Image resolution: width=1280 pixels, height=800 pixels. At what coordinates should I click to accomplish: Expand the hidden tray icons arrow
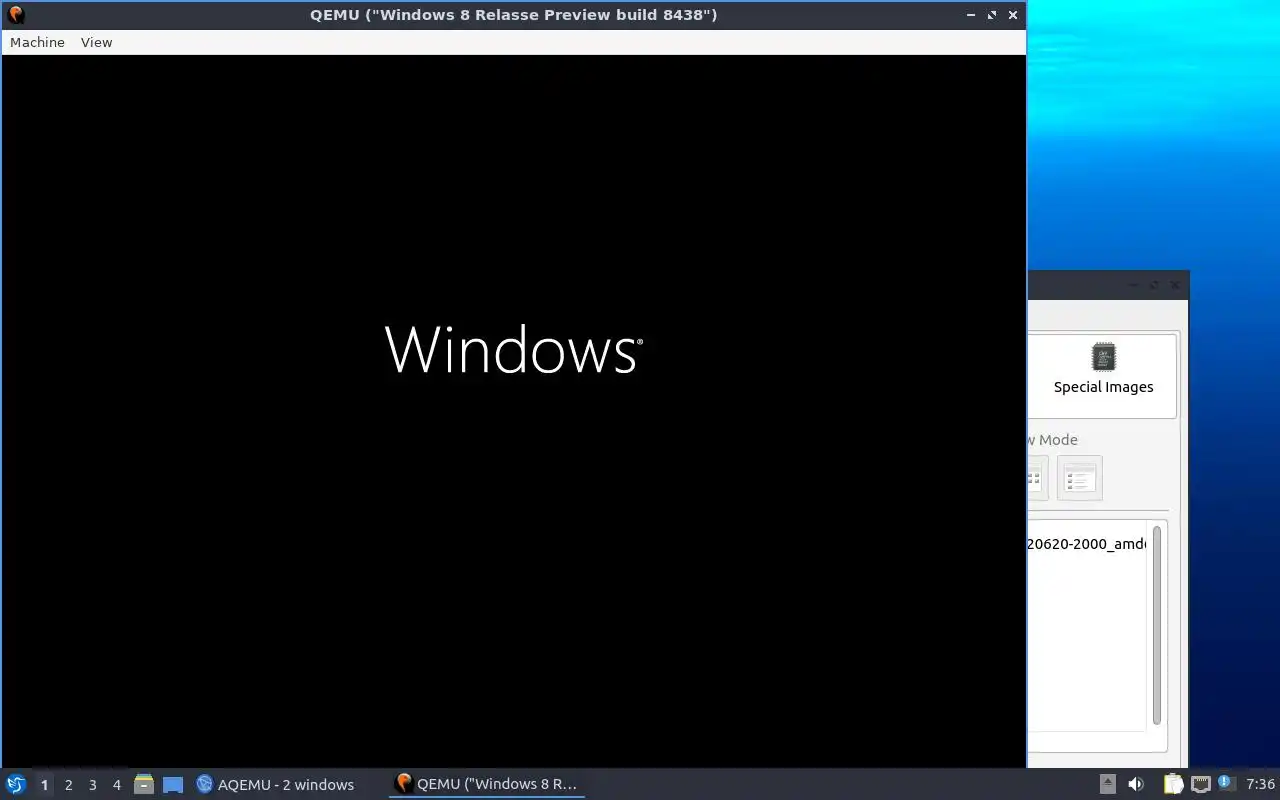pos(1108,784)
